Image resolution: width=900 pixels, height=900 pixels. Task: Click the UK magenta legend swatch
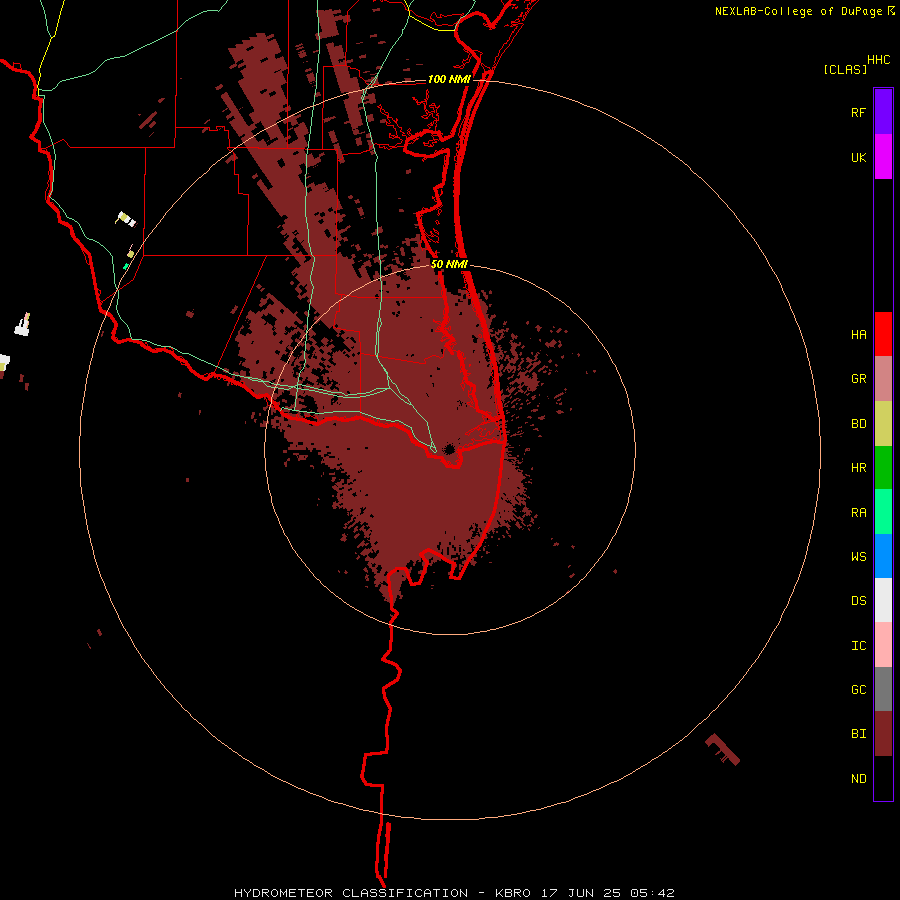[x=883, y=157]
